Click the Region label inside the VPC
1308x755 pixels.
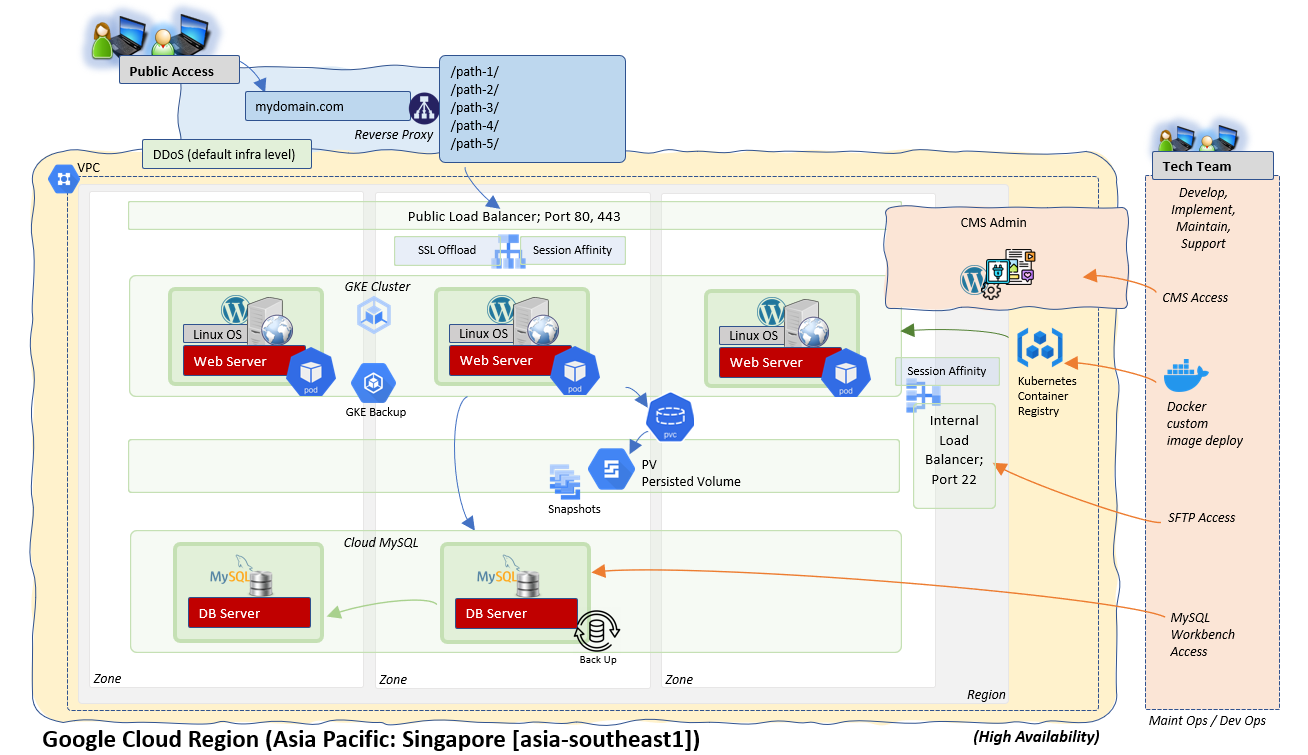986,695
